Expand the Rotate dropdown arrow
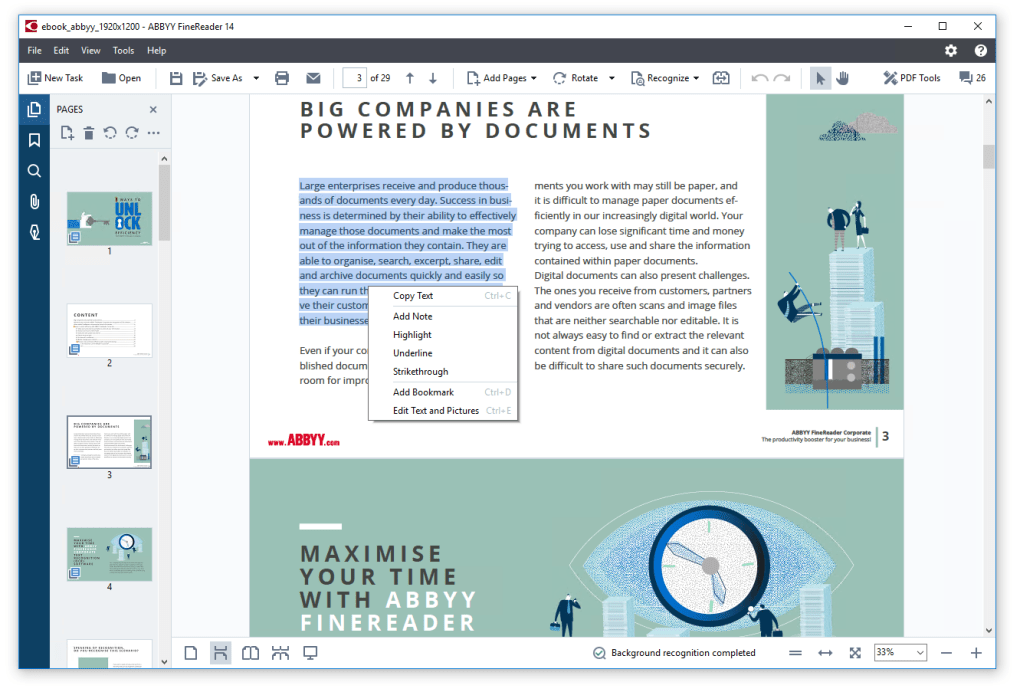This screenshot has height=692, width=1020. click(611, 78)
